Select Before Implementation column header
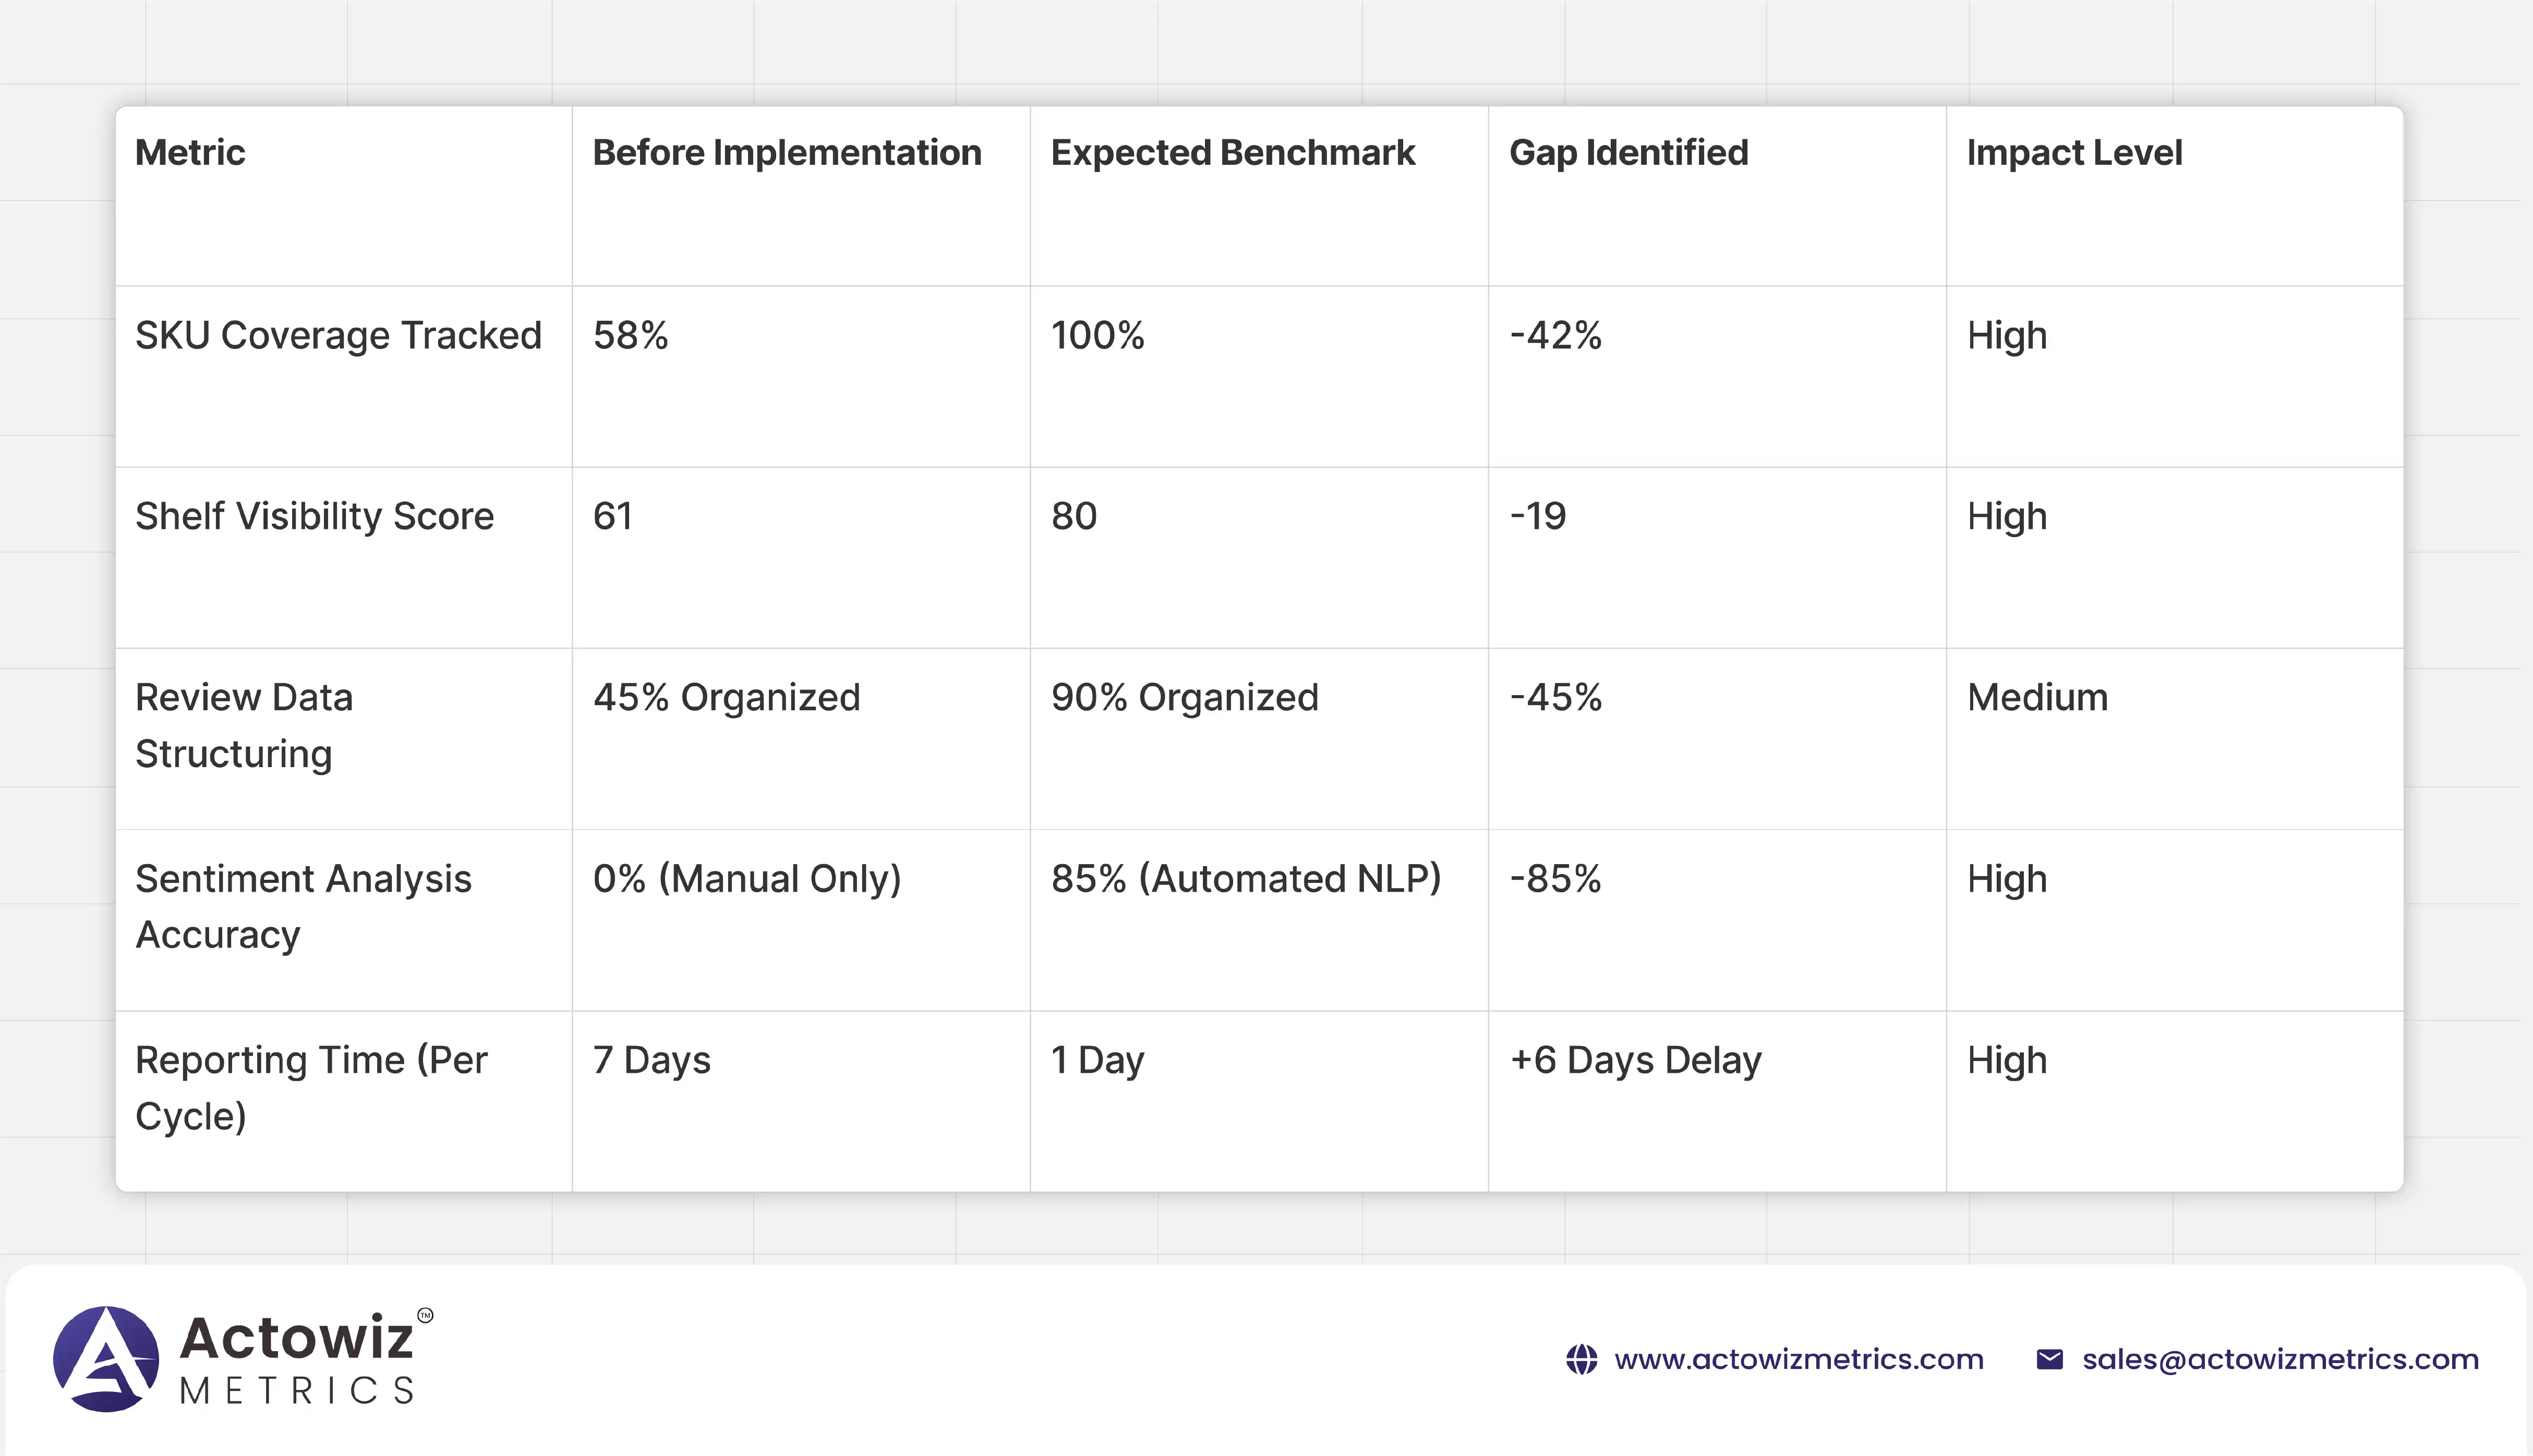The width and height of the screenshot is (2533, 1456). click(787, 153)
